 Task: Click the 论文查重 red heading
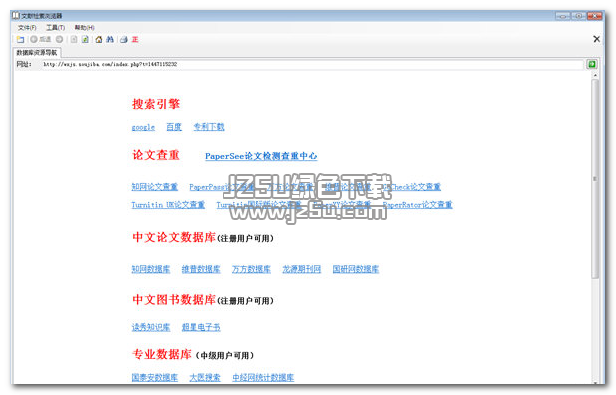coord(156,155)
